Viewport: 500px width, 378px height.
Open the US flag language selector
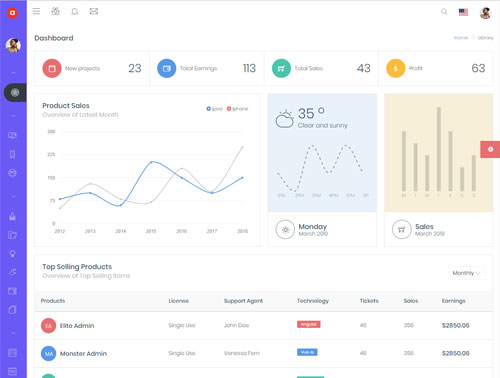point(463,12)
